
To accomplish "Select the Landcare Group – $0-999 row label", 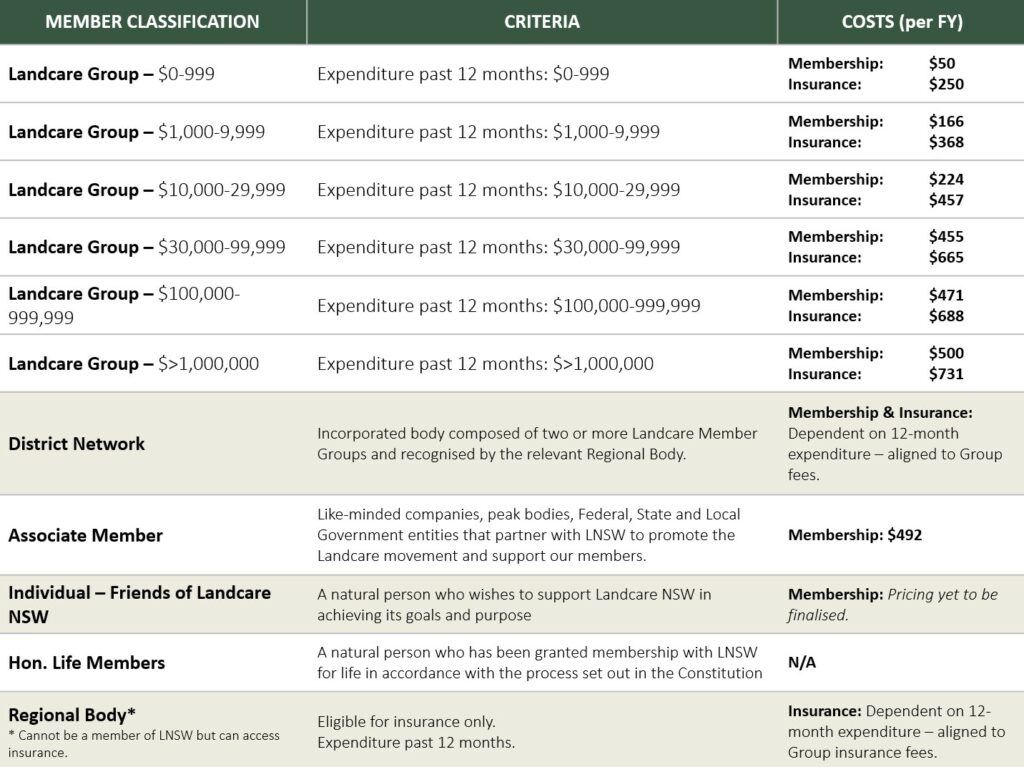I will (x=111, y=74).
